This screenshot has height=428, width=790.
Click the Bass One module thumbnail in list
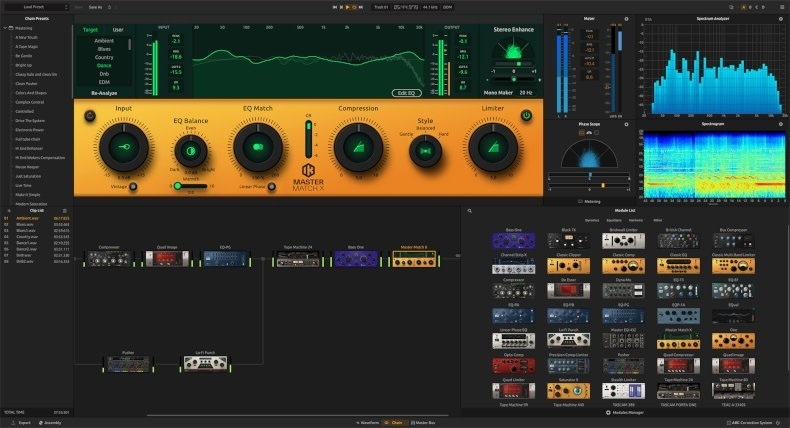point(514,241)
